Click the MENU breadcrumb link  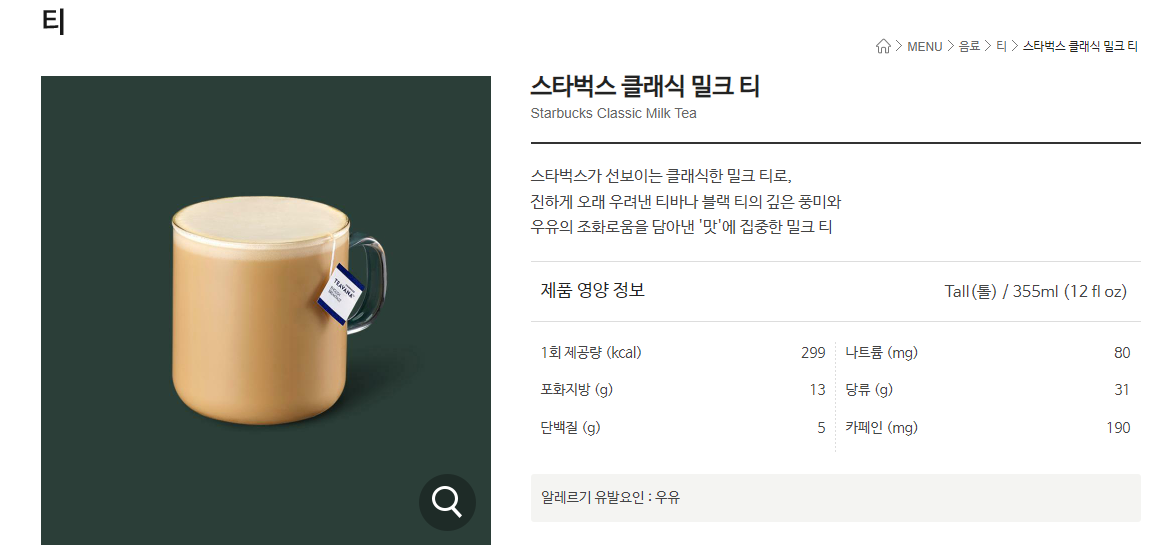click(924, 46)
